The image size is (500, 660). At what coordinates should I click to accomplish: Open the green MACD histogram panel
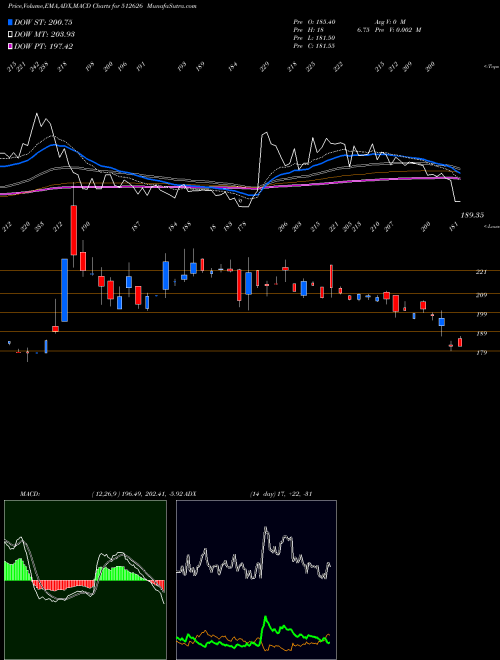pyautogui.click(x=85, y=580)
